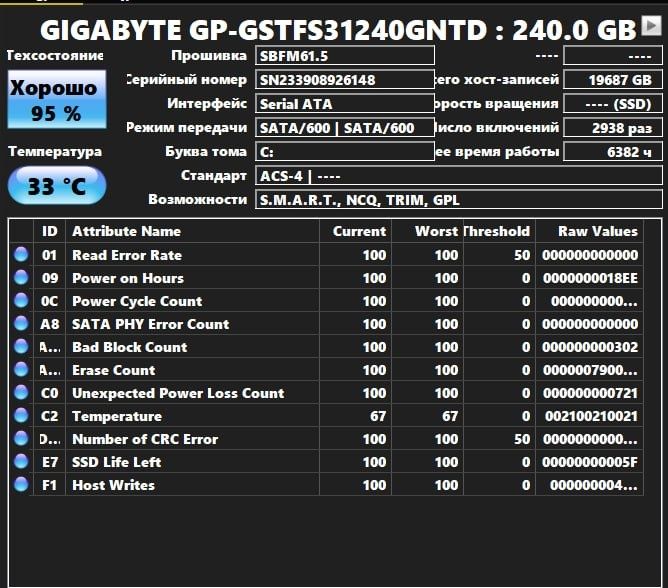Select the Erase Count attribute name

[114, 370]
